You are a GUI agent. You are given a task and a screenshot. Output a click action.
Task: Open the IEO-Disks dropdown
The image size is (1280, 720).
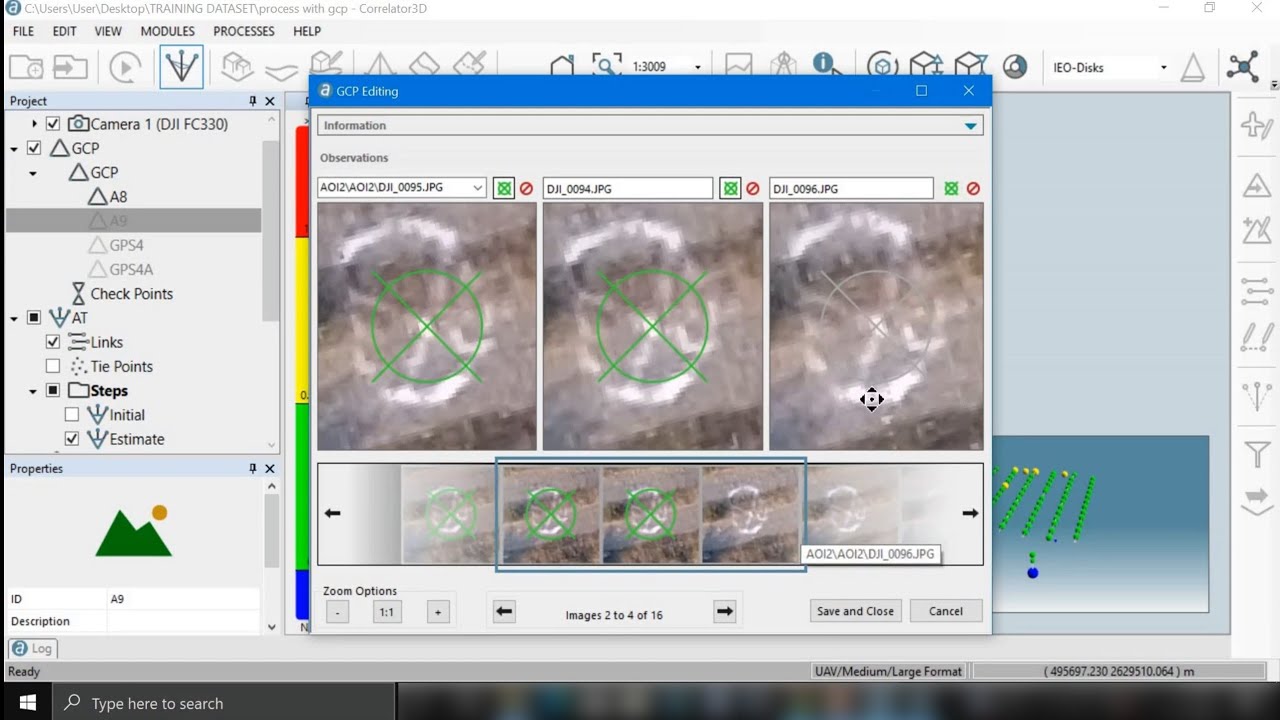pyautogui.click(x=1163, y=67)
